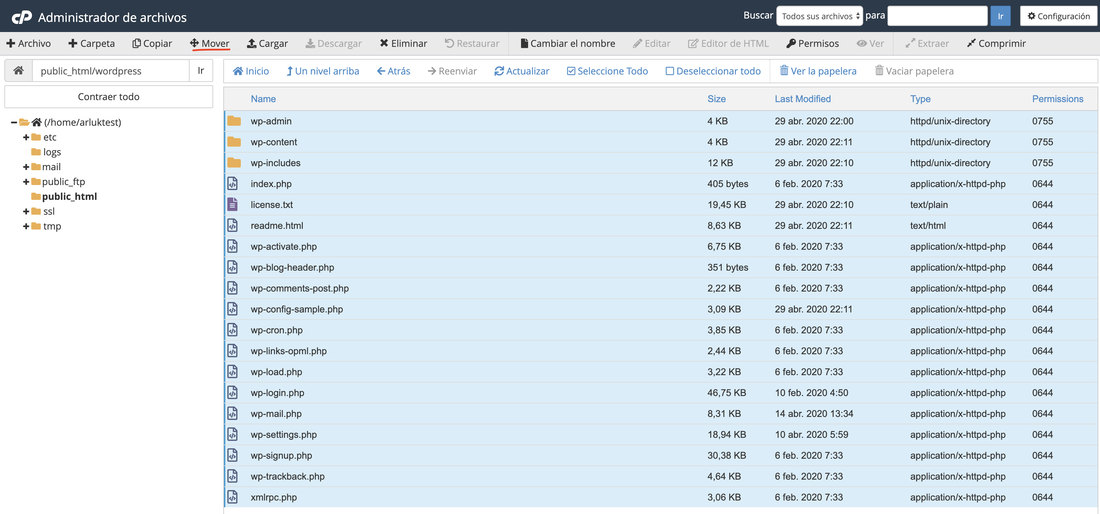Viewport: 1100px width, 514px height.
Task: Click Vaciar papelera
Action: (x=914, y=71)
